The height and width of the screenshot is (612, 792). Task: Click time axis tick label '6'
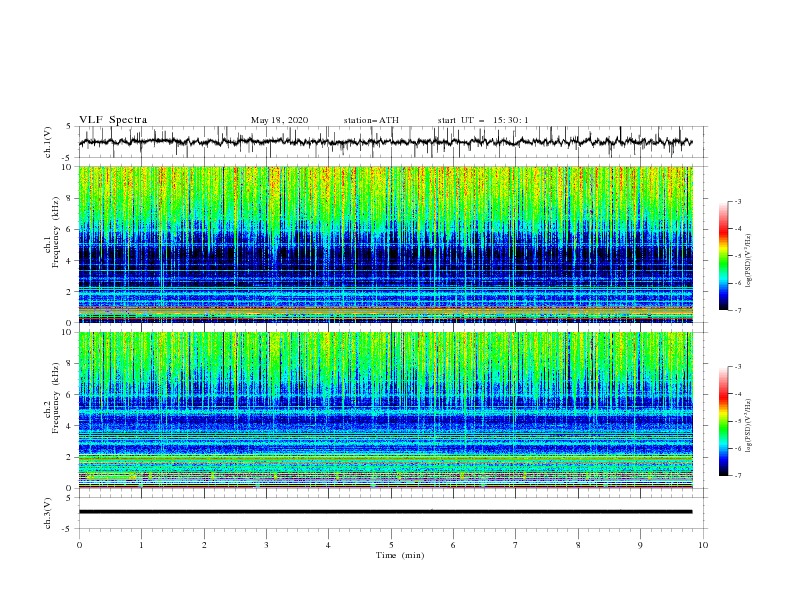[453, 545]
